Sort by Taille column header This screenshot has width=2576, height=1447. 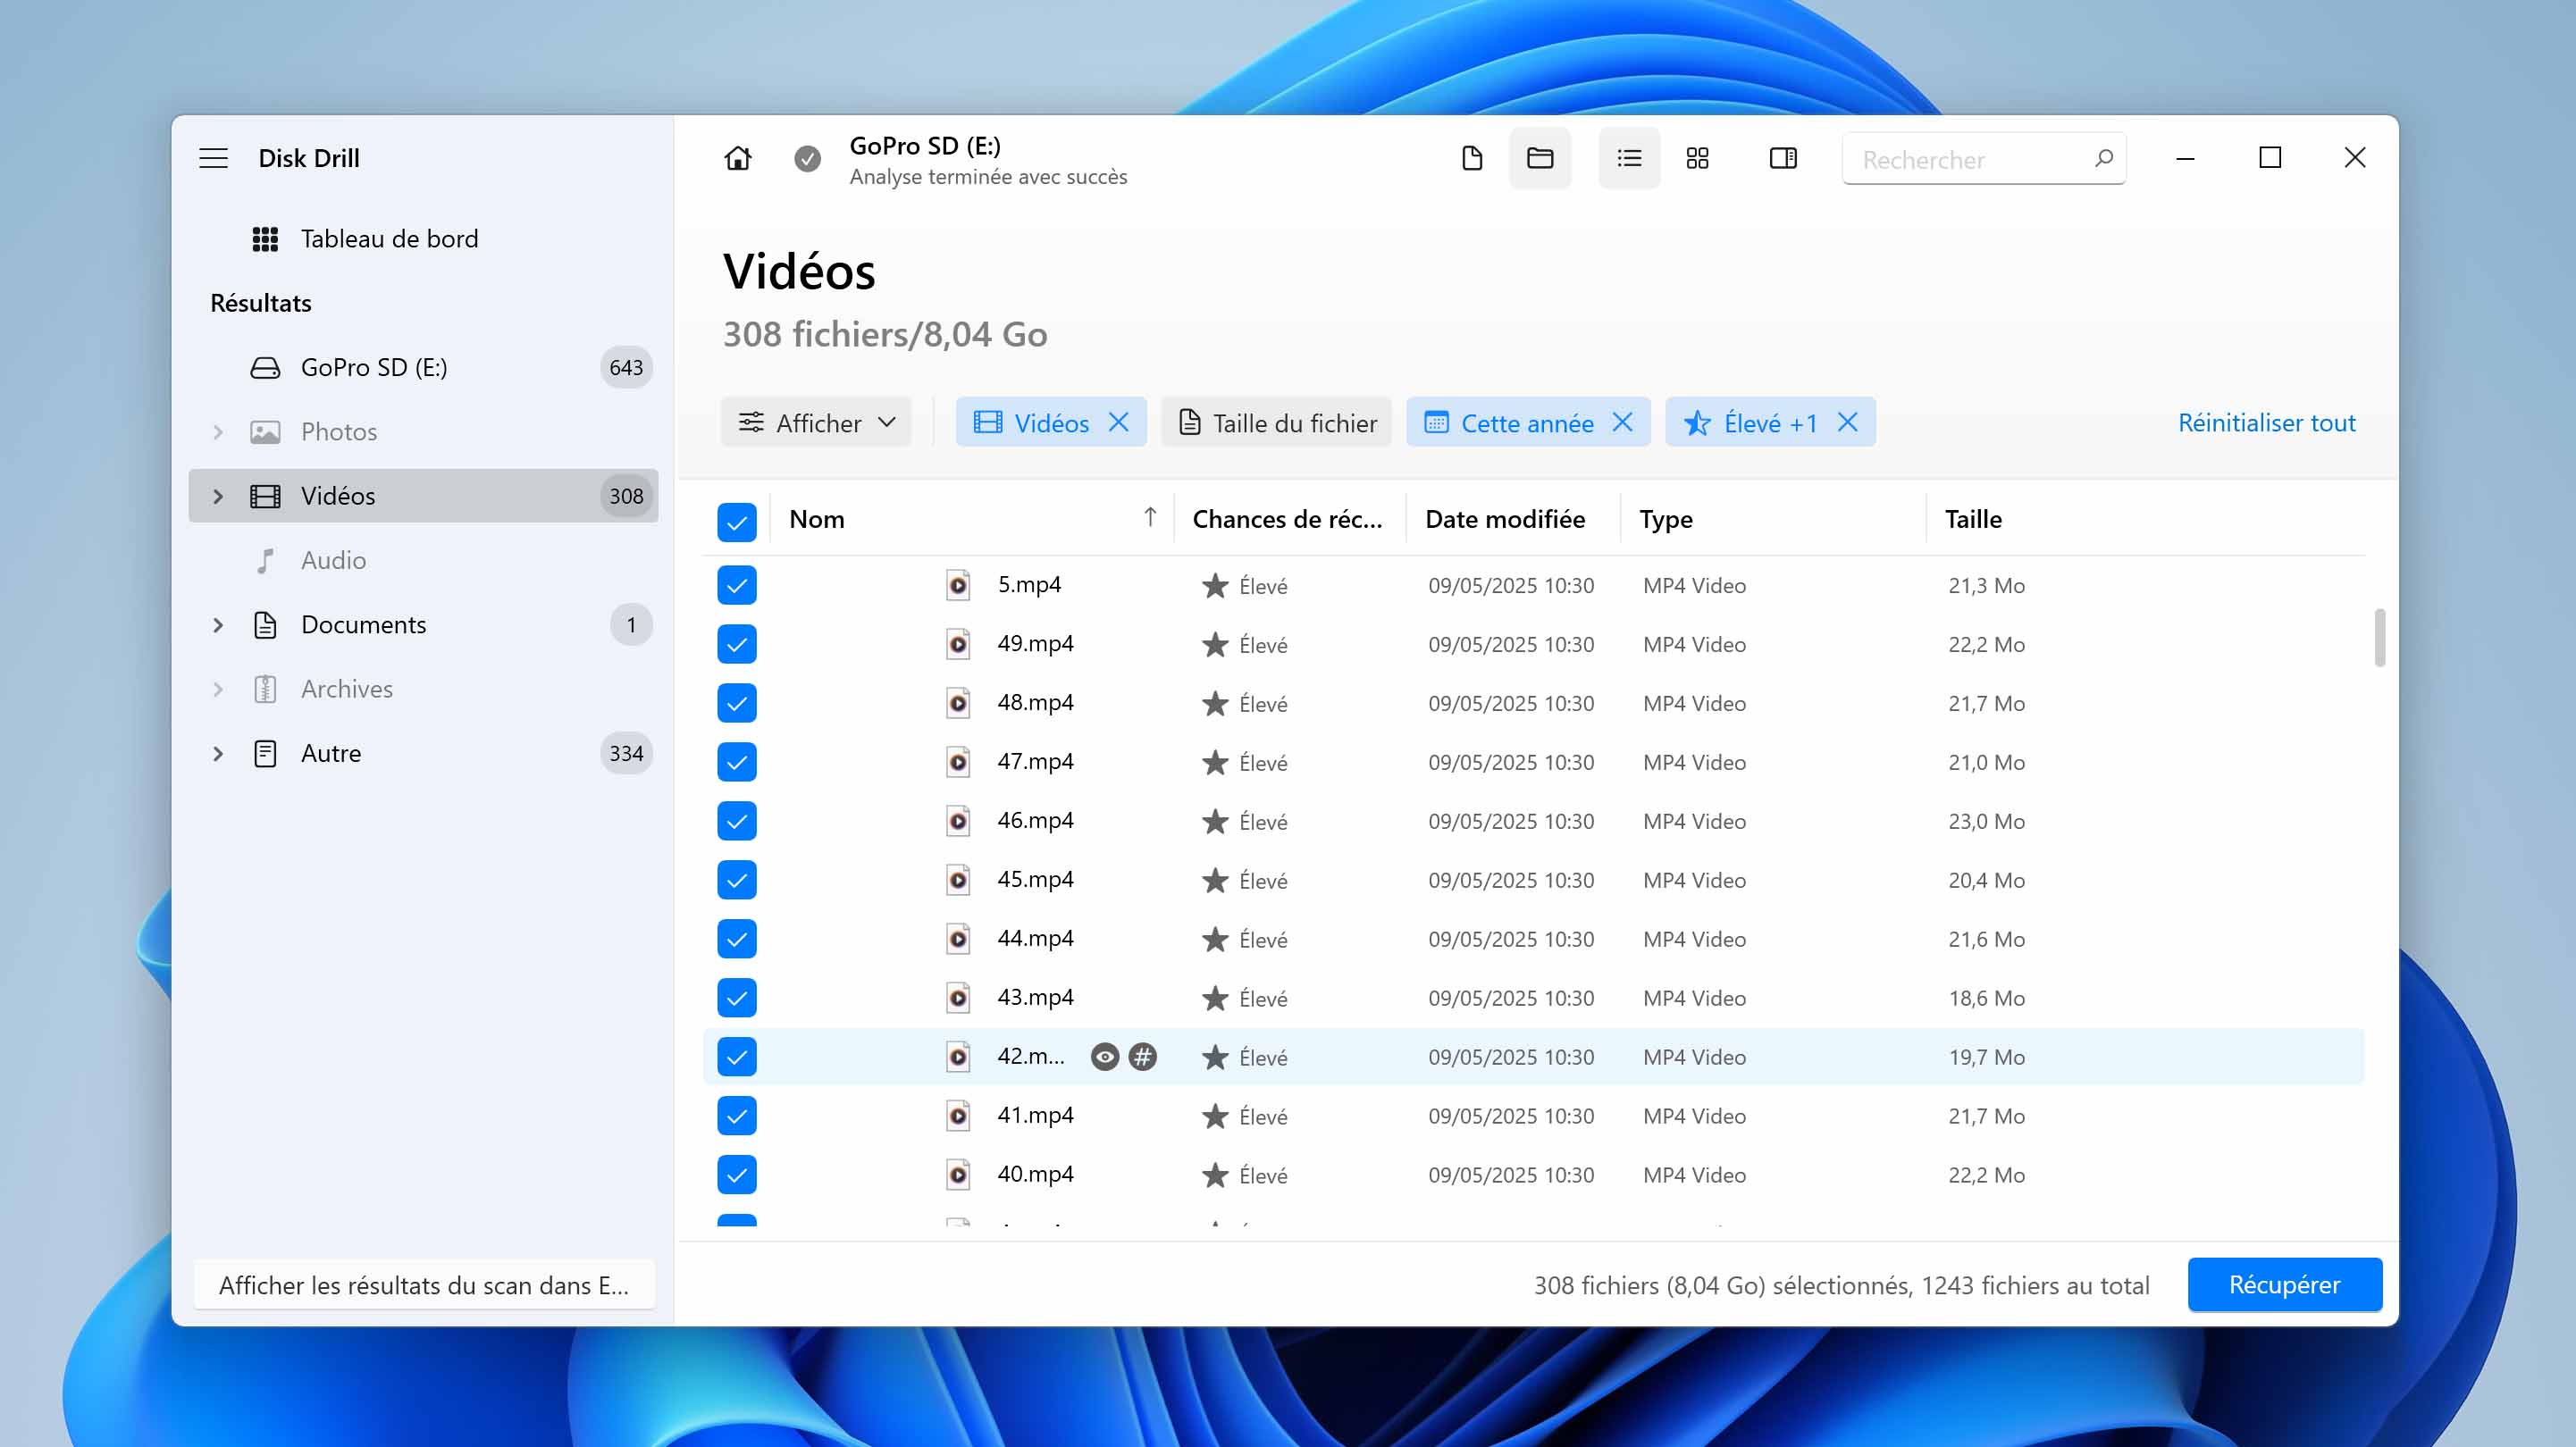tap(1973, 519)
